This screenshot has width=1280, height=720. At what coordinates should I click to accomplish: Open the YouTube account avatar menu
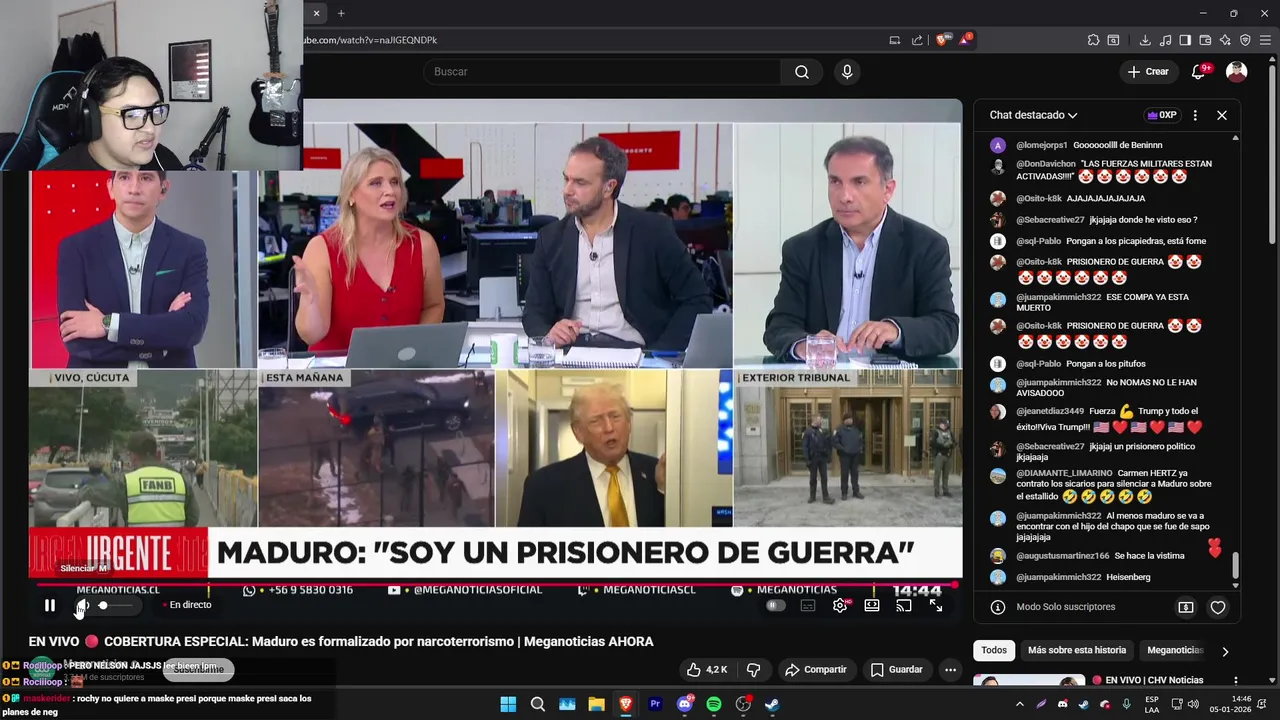(1237, 72)
